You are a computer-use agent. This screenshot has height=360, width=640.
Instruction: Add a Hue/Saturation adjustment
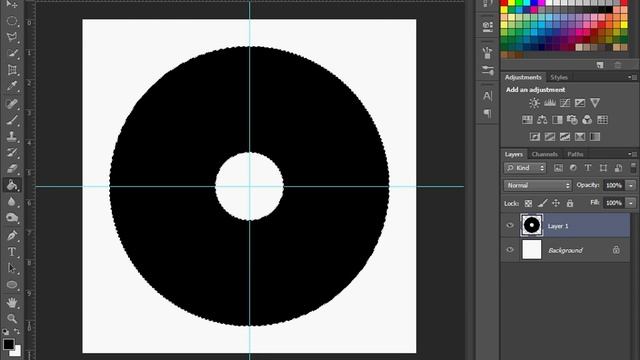(x=527, y=120)
